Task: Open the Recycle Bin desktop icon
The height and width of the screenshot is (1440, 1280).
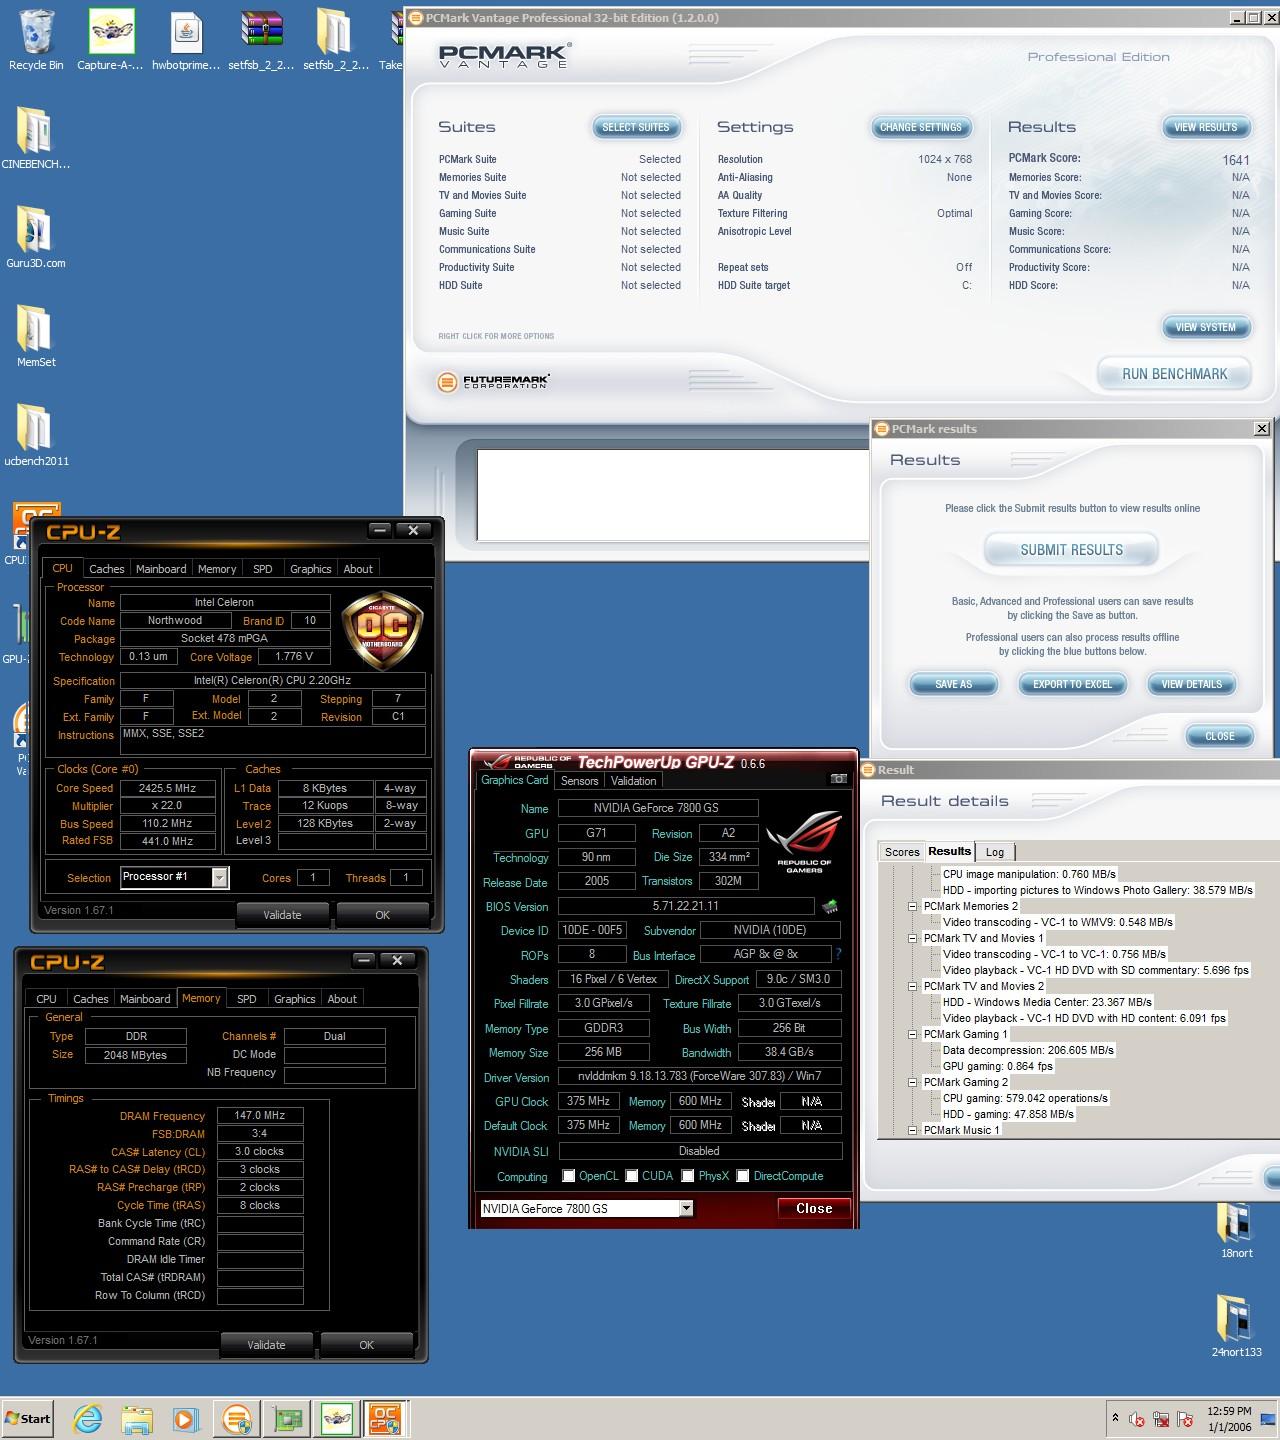Action: pyautogui.click(x=36, y=40)
